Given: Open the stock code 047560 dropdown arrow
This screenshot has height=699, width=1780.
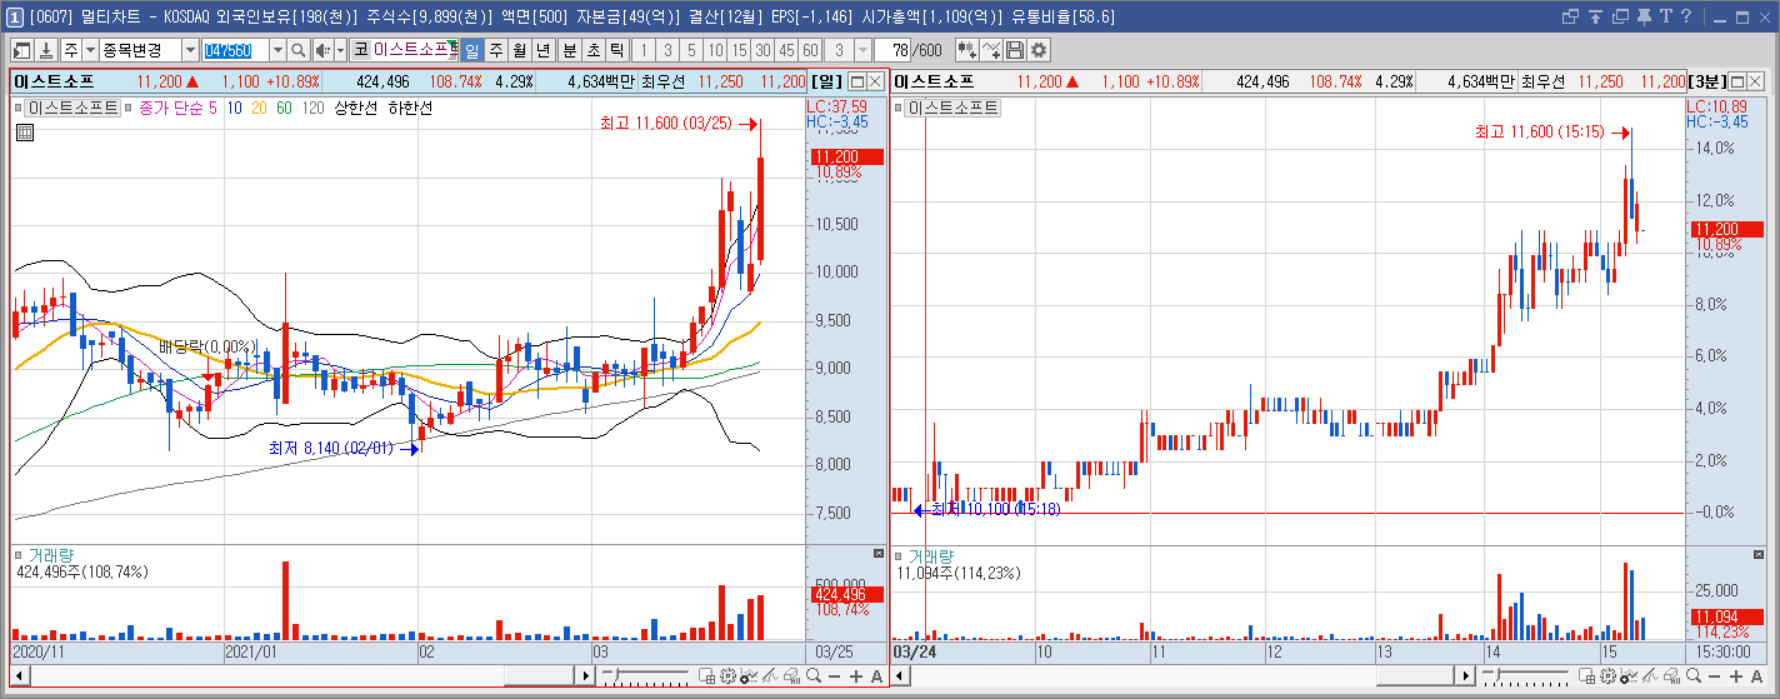Looking at the screenshot, I should 277,50.
